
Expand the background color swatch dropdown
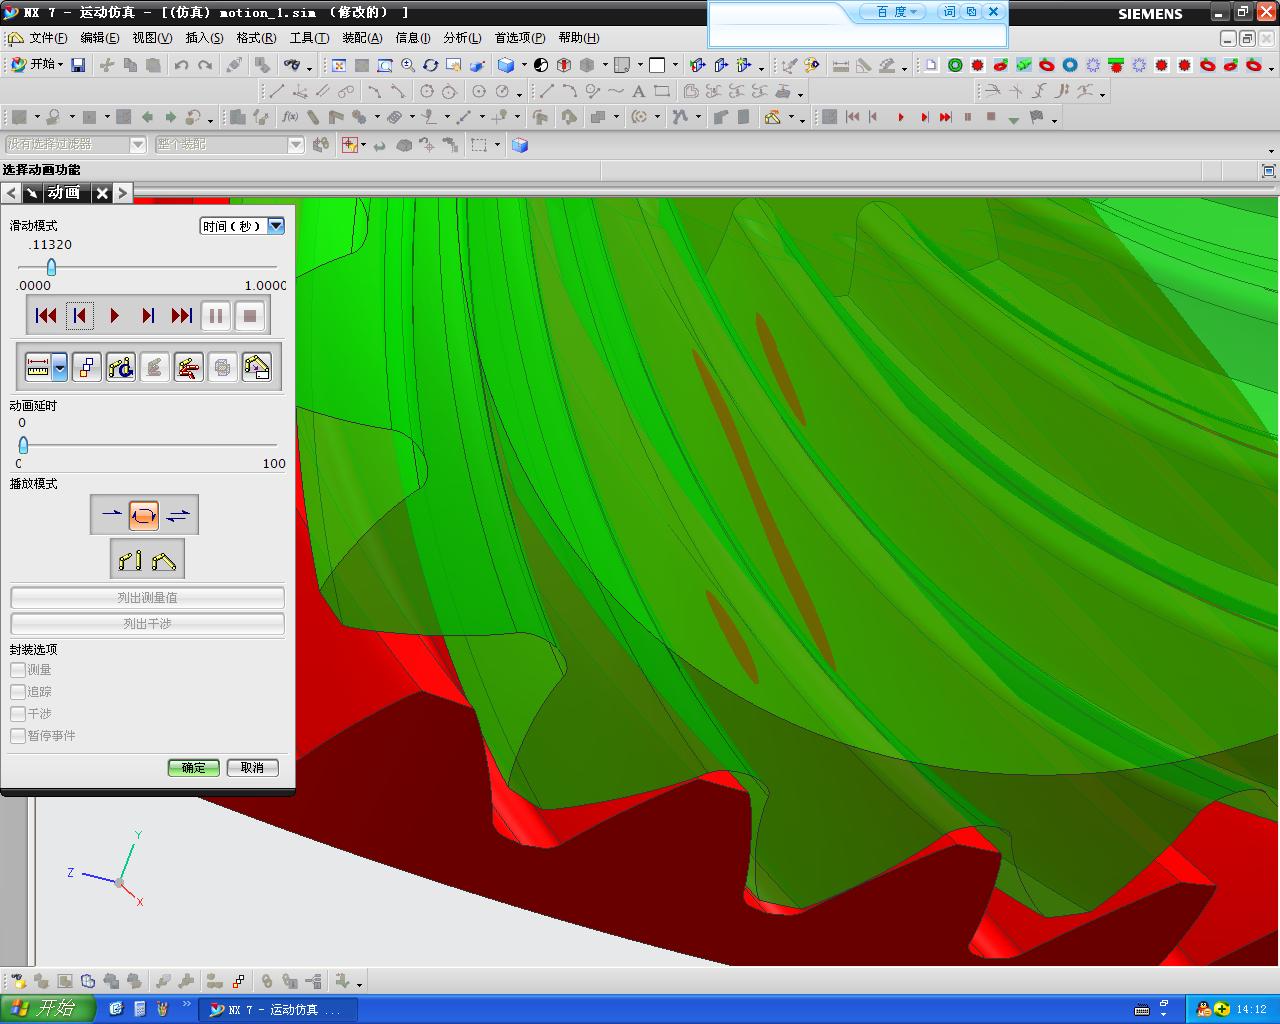point(675,66)
